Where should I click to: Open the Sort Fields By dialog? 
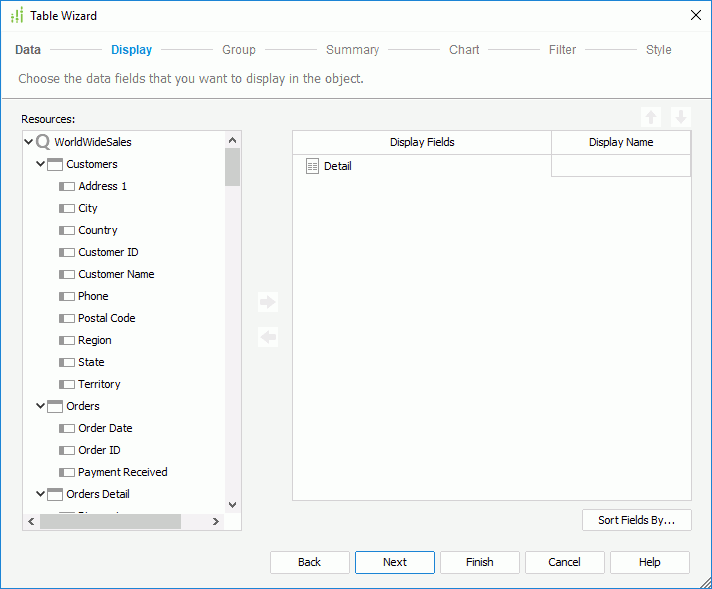coord(637,520)
